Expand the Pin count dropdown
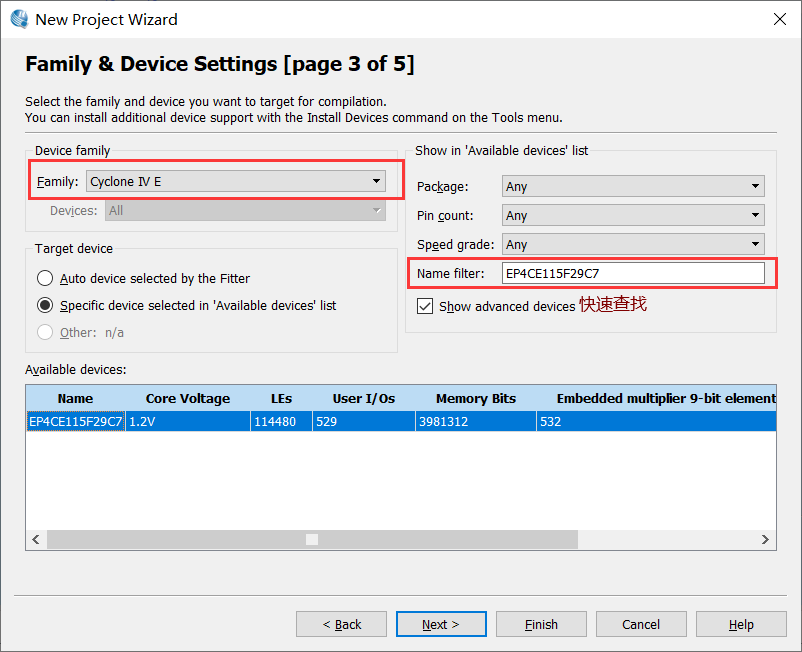This screenshot has width=802, height=652. point(633,215)
